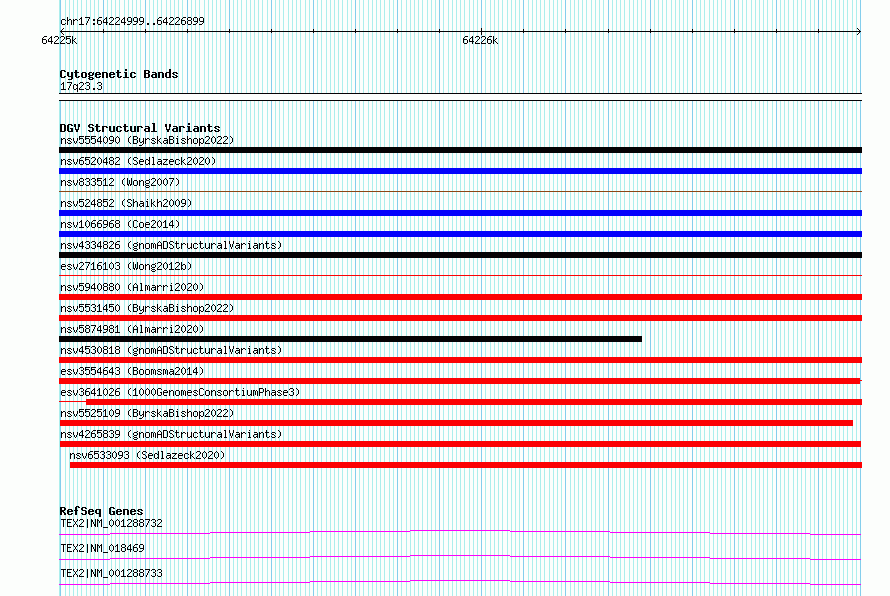Click the TEX2|NM_001288732 transcript label

[x=111, y=523]
